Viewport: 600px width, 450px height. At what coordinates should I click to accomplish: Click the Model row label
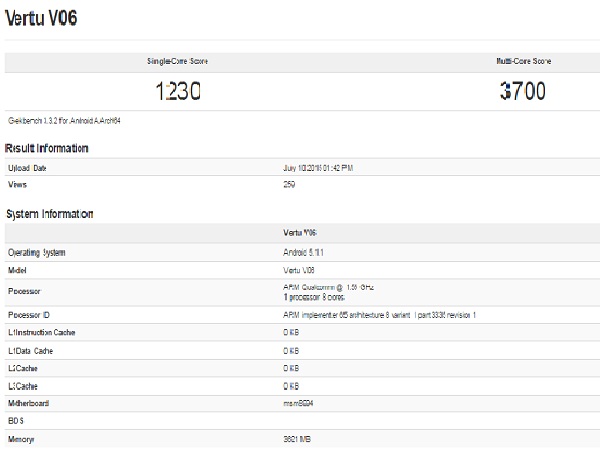20,271
